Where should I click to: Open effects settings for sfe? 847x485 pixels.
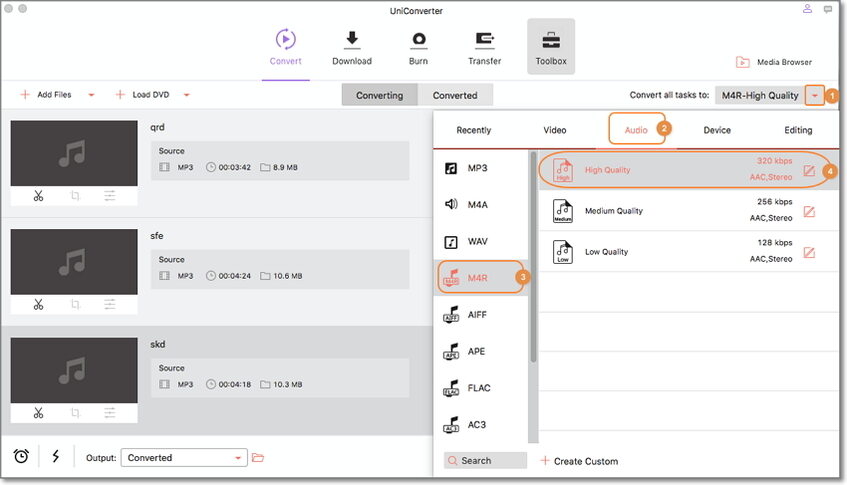coord(110,305)
